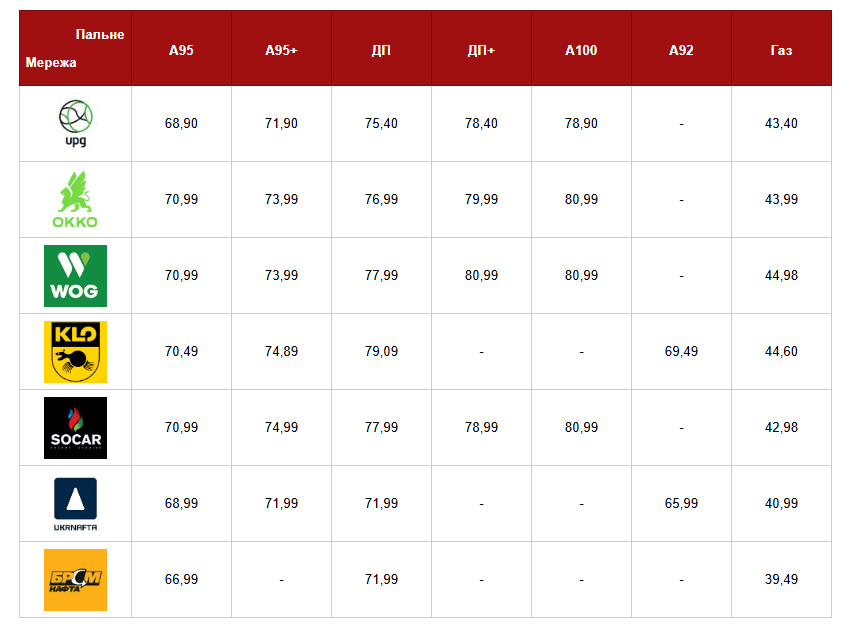Click the Пальне / Мережа header cell

click(75, 48)
